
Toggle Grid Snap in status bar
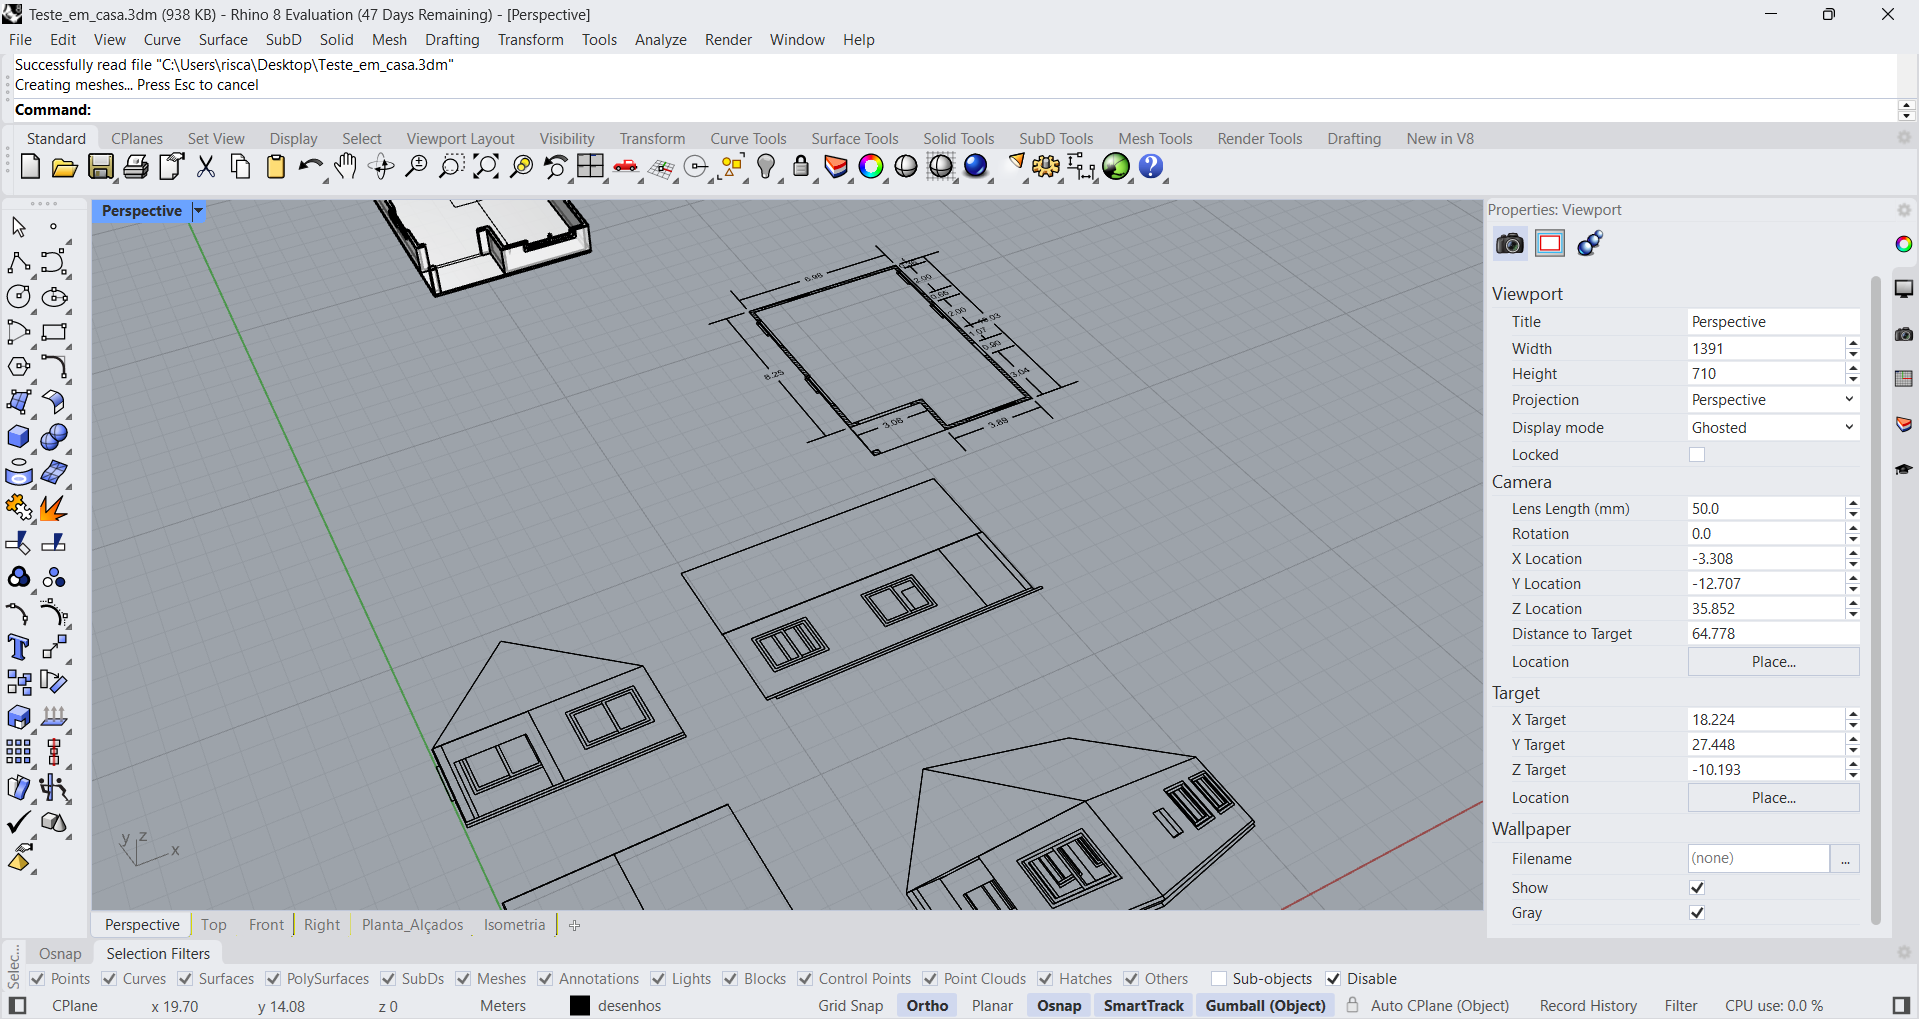coord(850,1006)
